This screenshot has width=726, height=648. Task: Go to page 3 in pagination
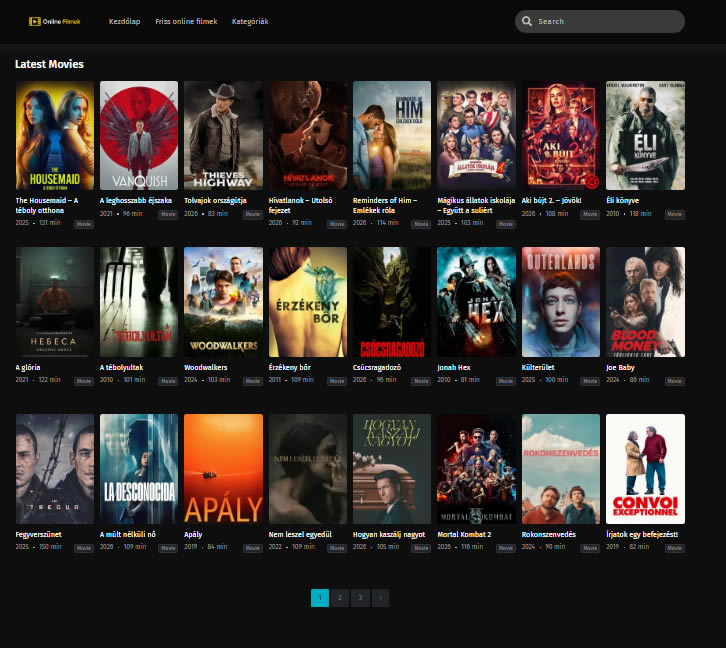[x=360, y=598]
